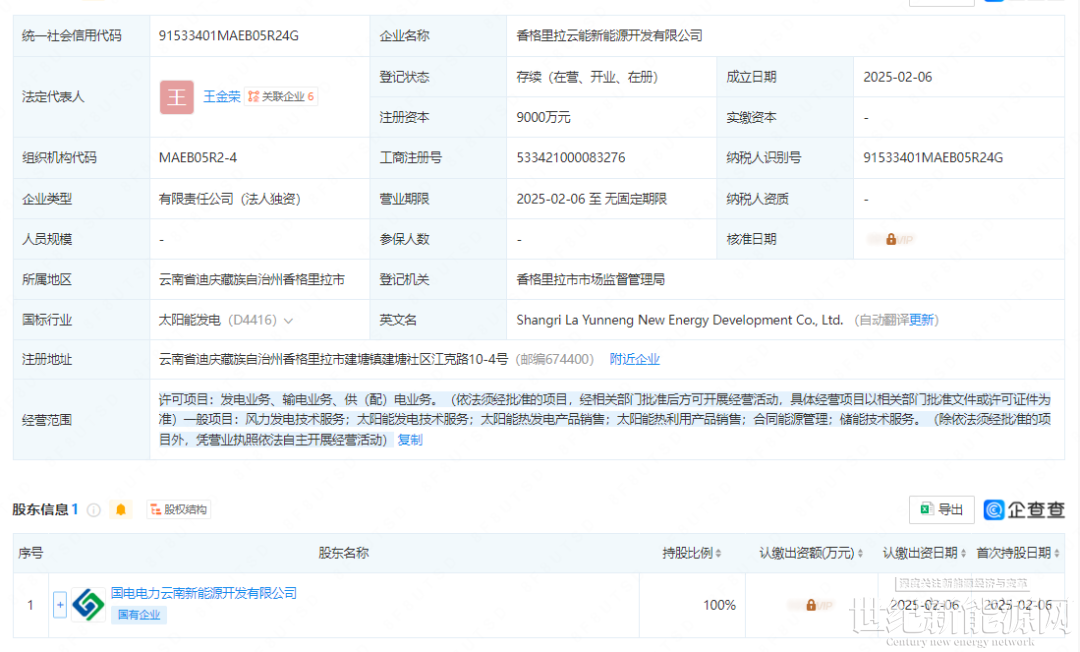Click the VIP lock icon in 核准日期 row
Viewport: 1080px width, 652px height.
click(x=891, y=240)
